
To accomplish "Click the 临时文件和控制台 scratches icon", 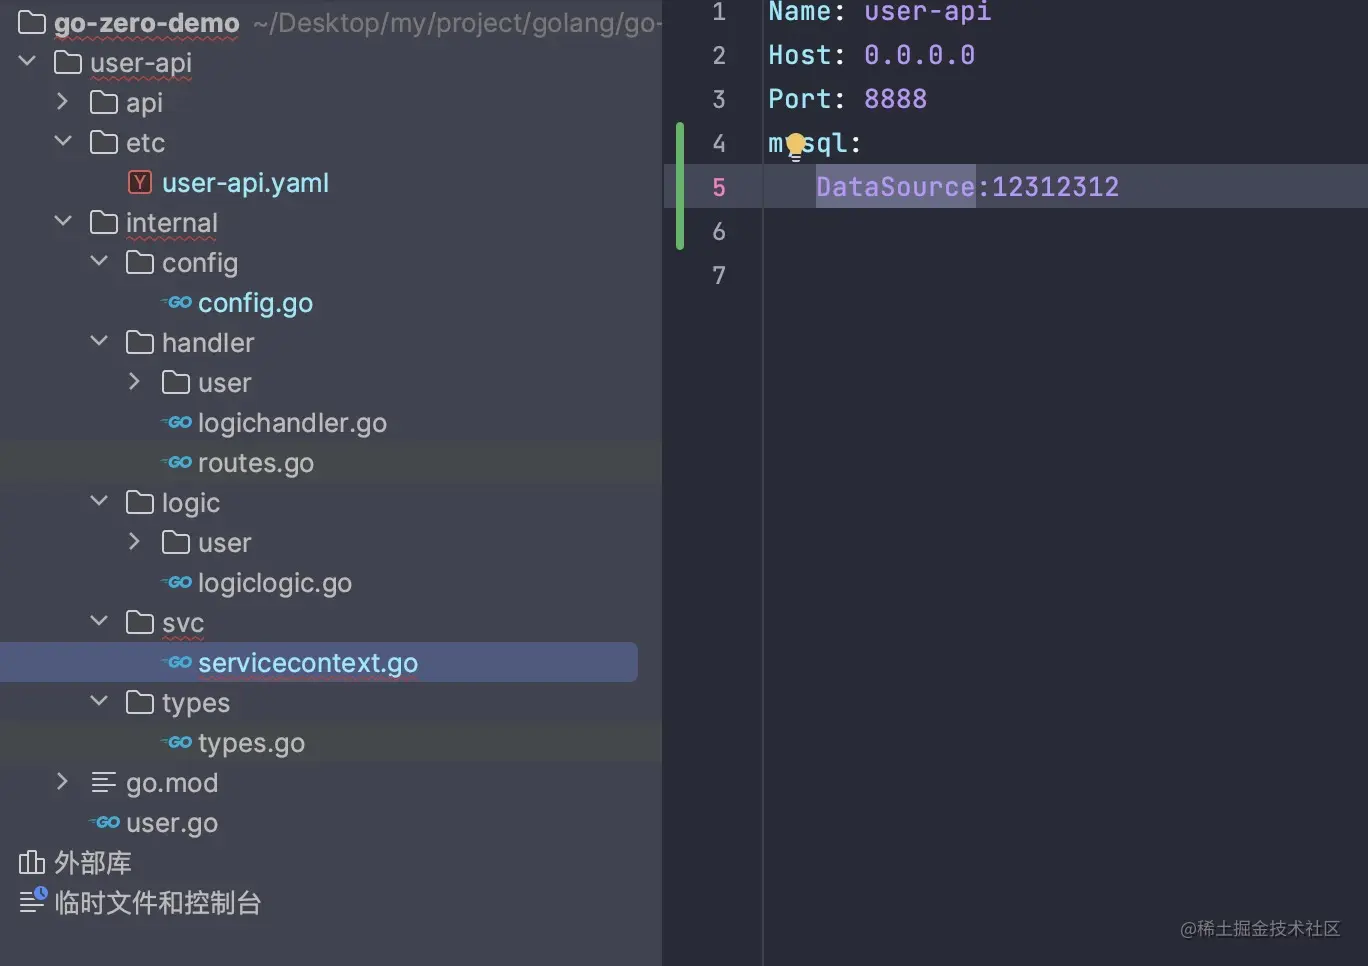I will click(x=31, y=901).
